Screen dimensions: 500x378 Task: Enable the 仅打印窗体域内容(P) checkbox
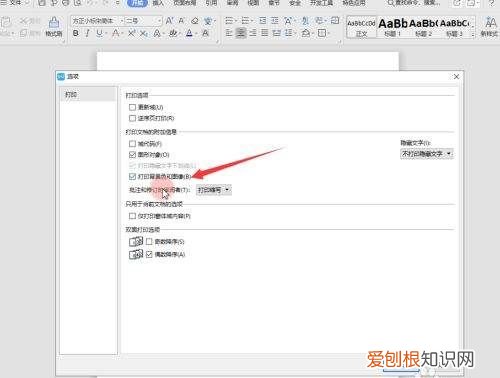tap(132, 216)
